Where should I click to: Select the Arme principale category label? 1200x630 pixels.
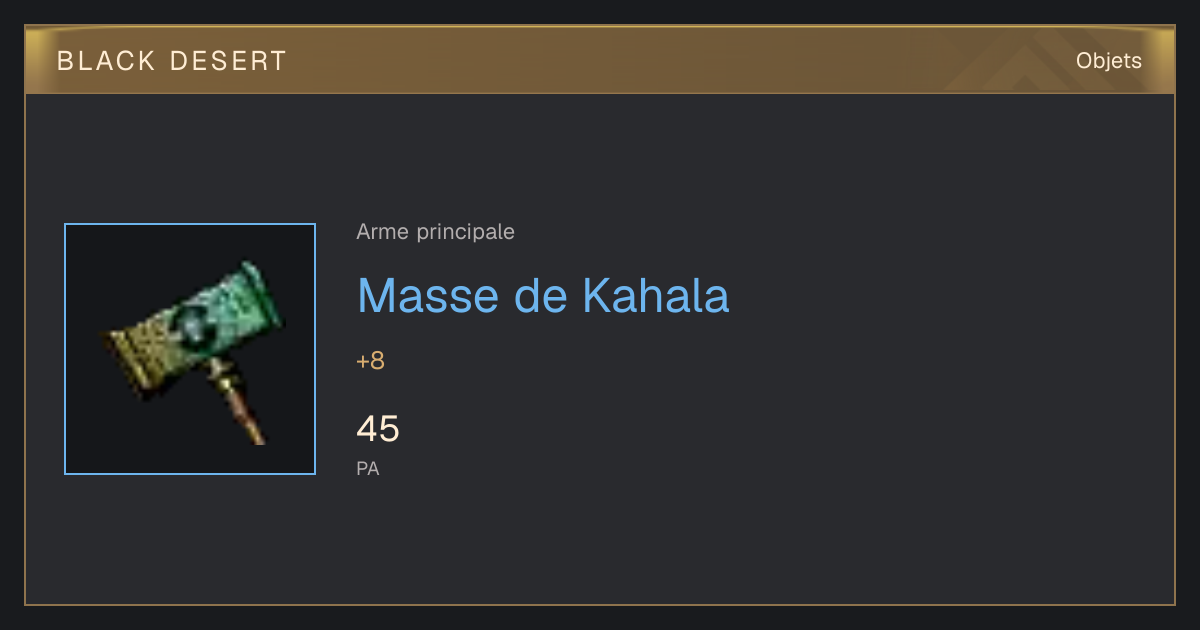(x=436, y=232)
